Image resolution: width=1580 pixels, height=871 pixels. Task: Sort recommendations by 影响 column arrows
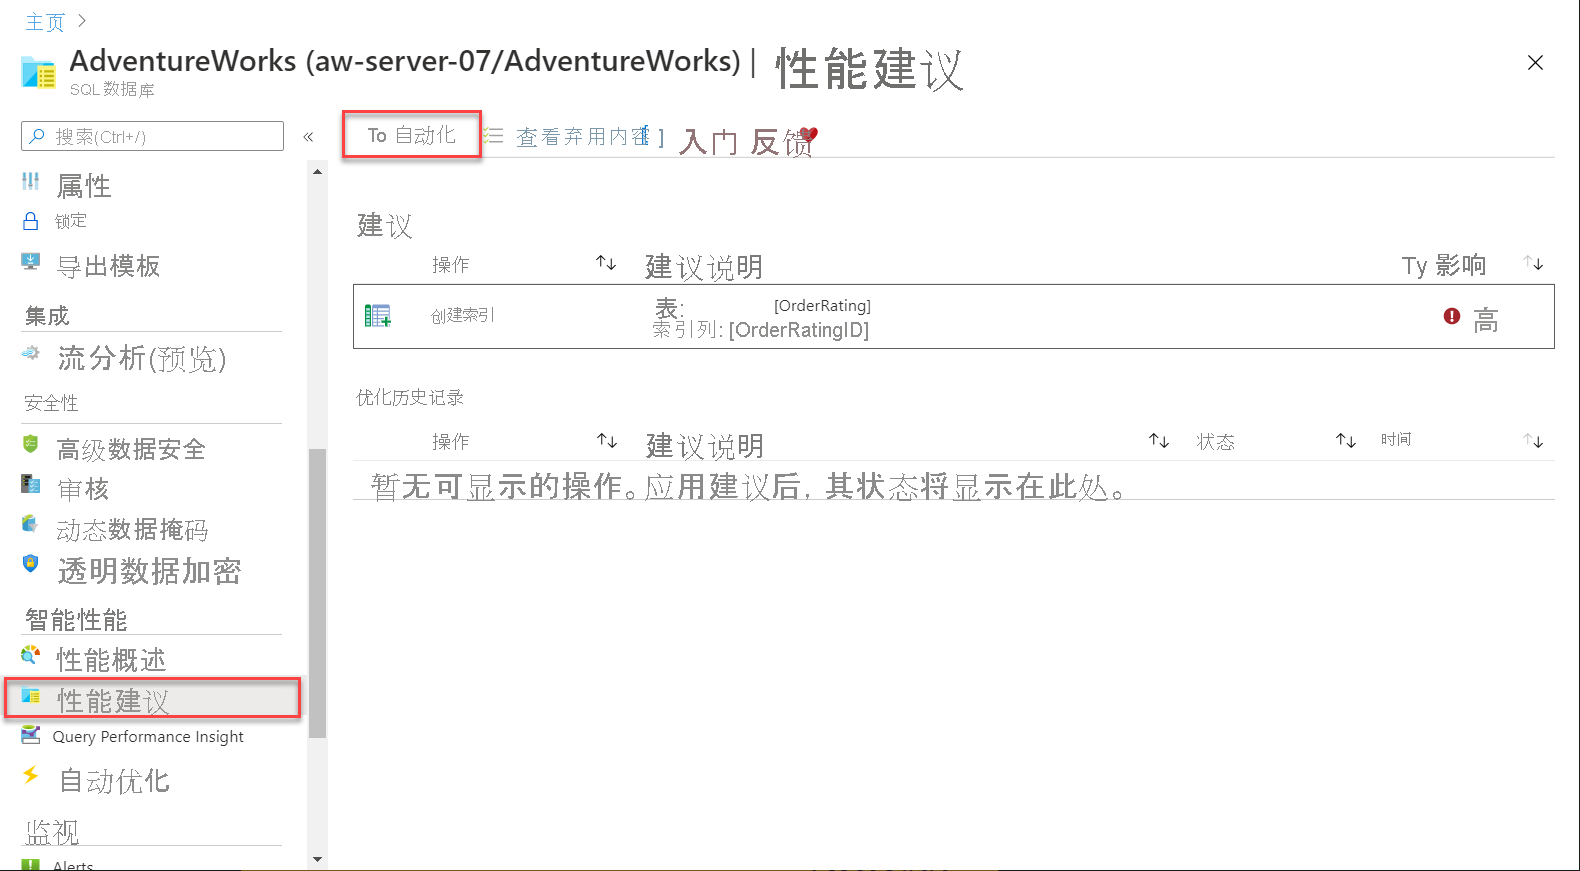[1534, 263]
